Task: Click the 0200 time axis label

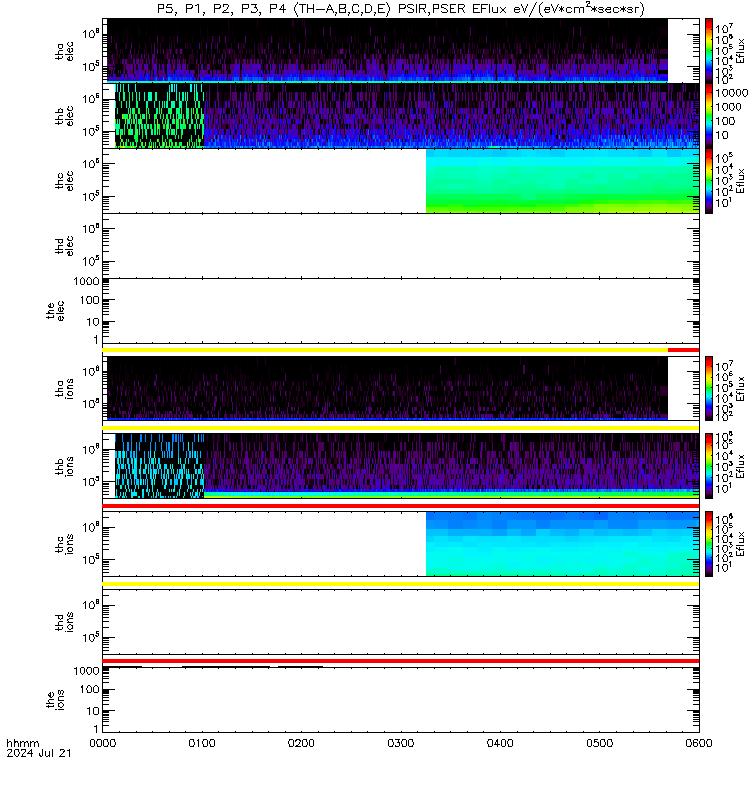Action: pos(302,743)
